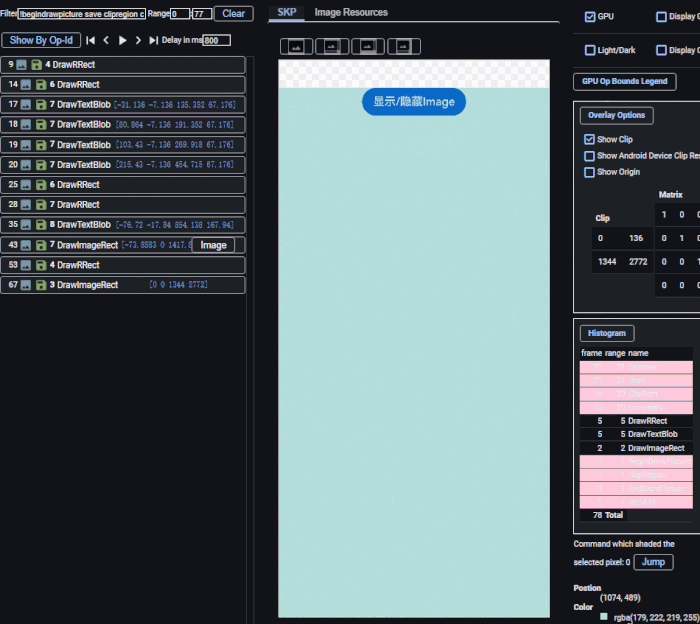Click the fourth view-mode icon above the canvas
Screen dimensions: 700x624
[404, 46]
